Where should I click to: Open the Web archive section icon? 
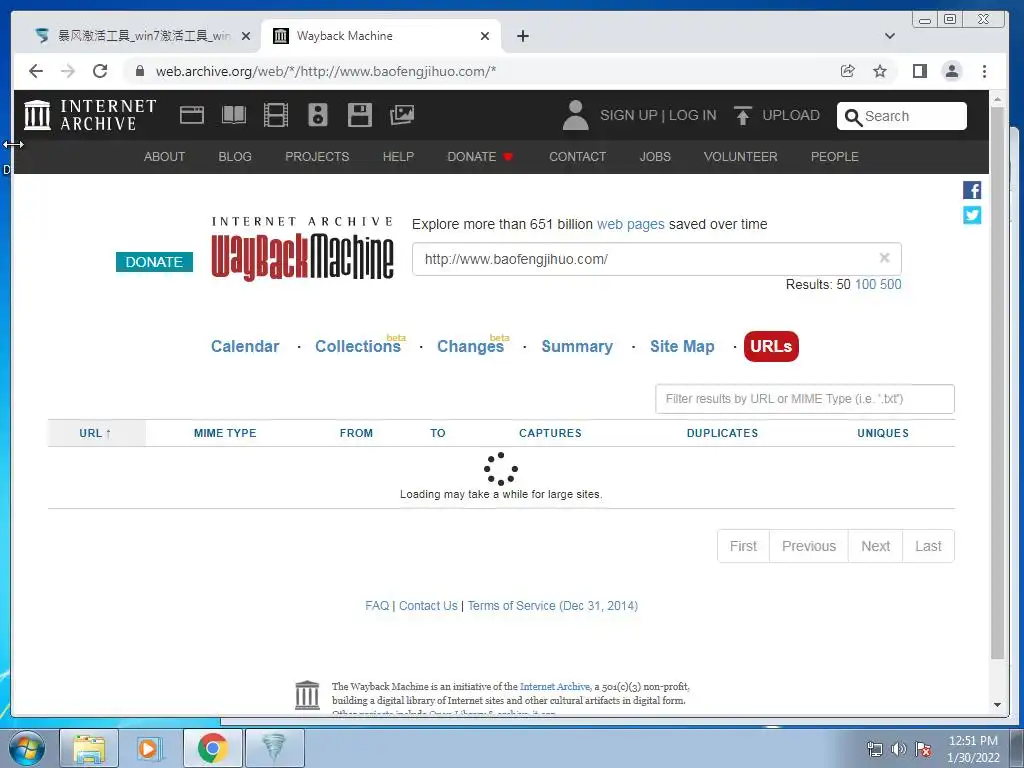tap(192, 115)
